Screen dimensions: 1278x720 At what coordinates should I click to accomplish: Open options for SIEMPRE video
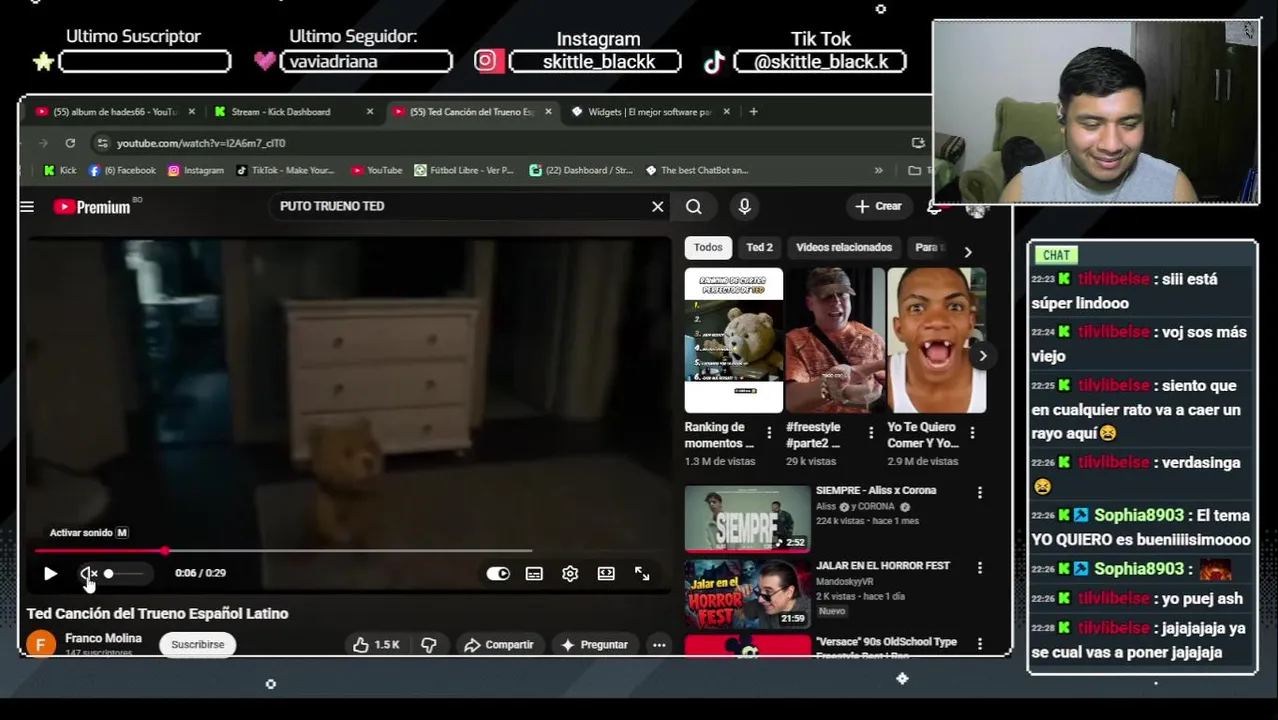(980, 492)
